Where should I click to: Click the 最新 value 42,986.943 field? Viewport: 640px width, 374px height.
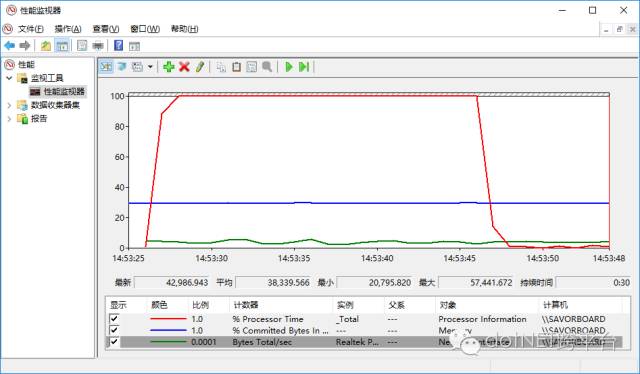point(172,282)
